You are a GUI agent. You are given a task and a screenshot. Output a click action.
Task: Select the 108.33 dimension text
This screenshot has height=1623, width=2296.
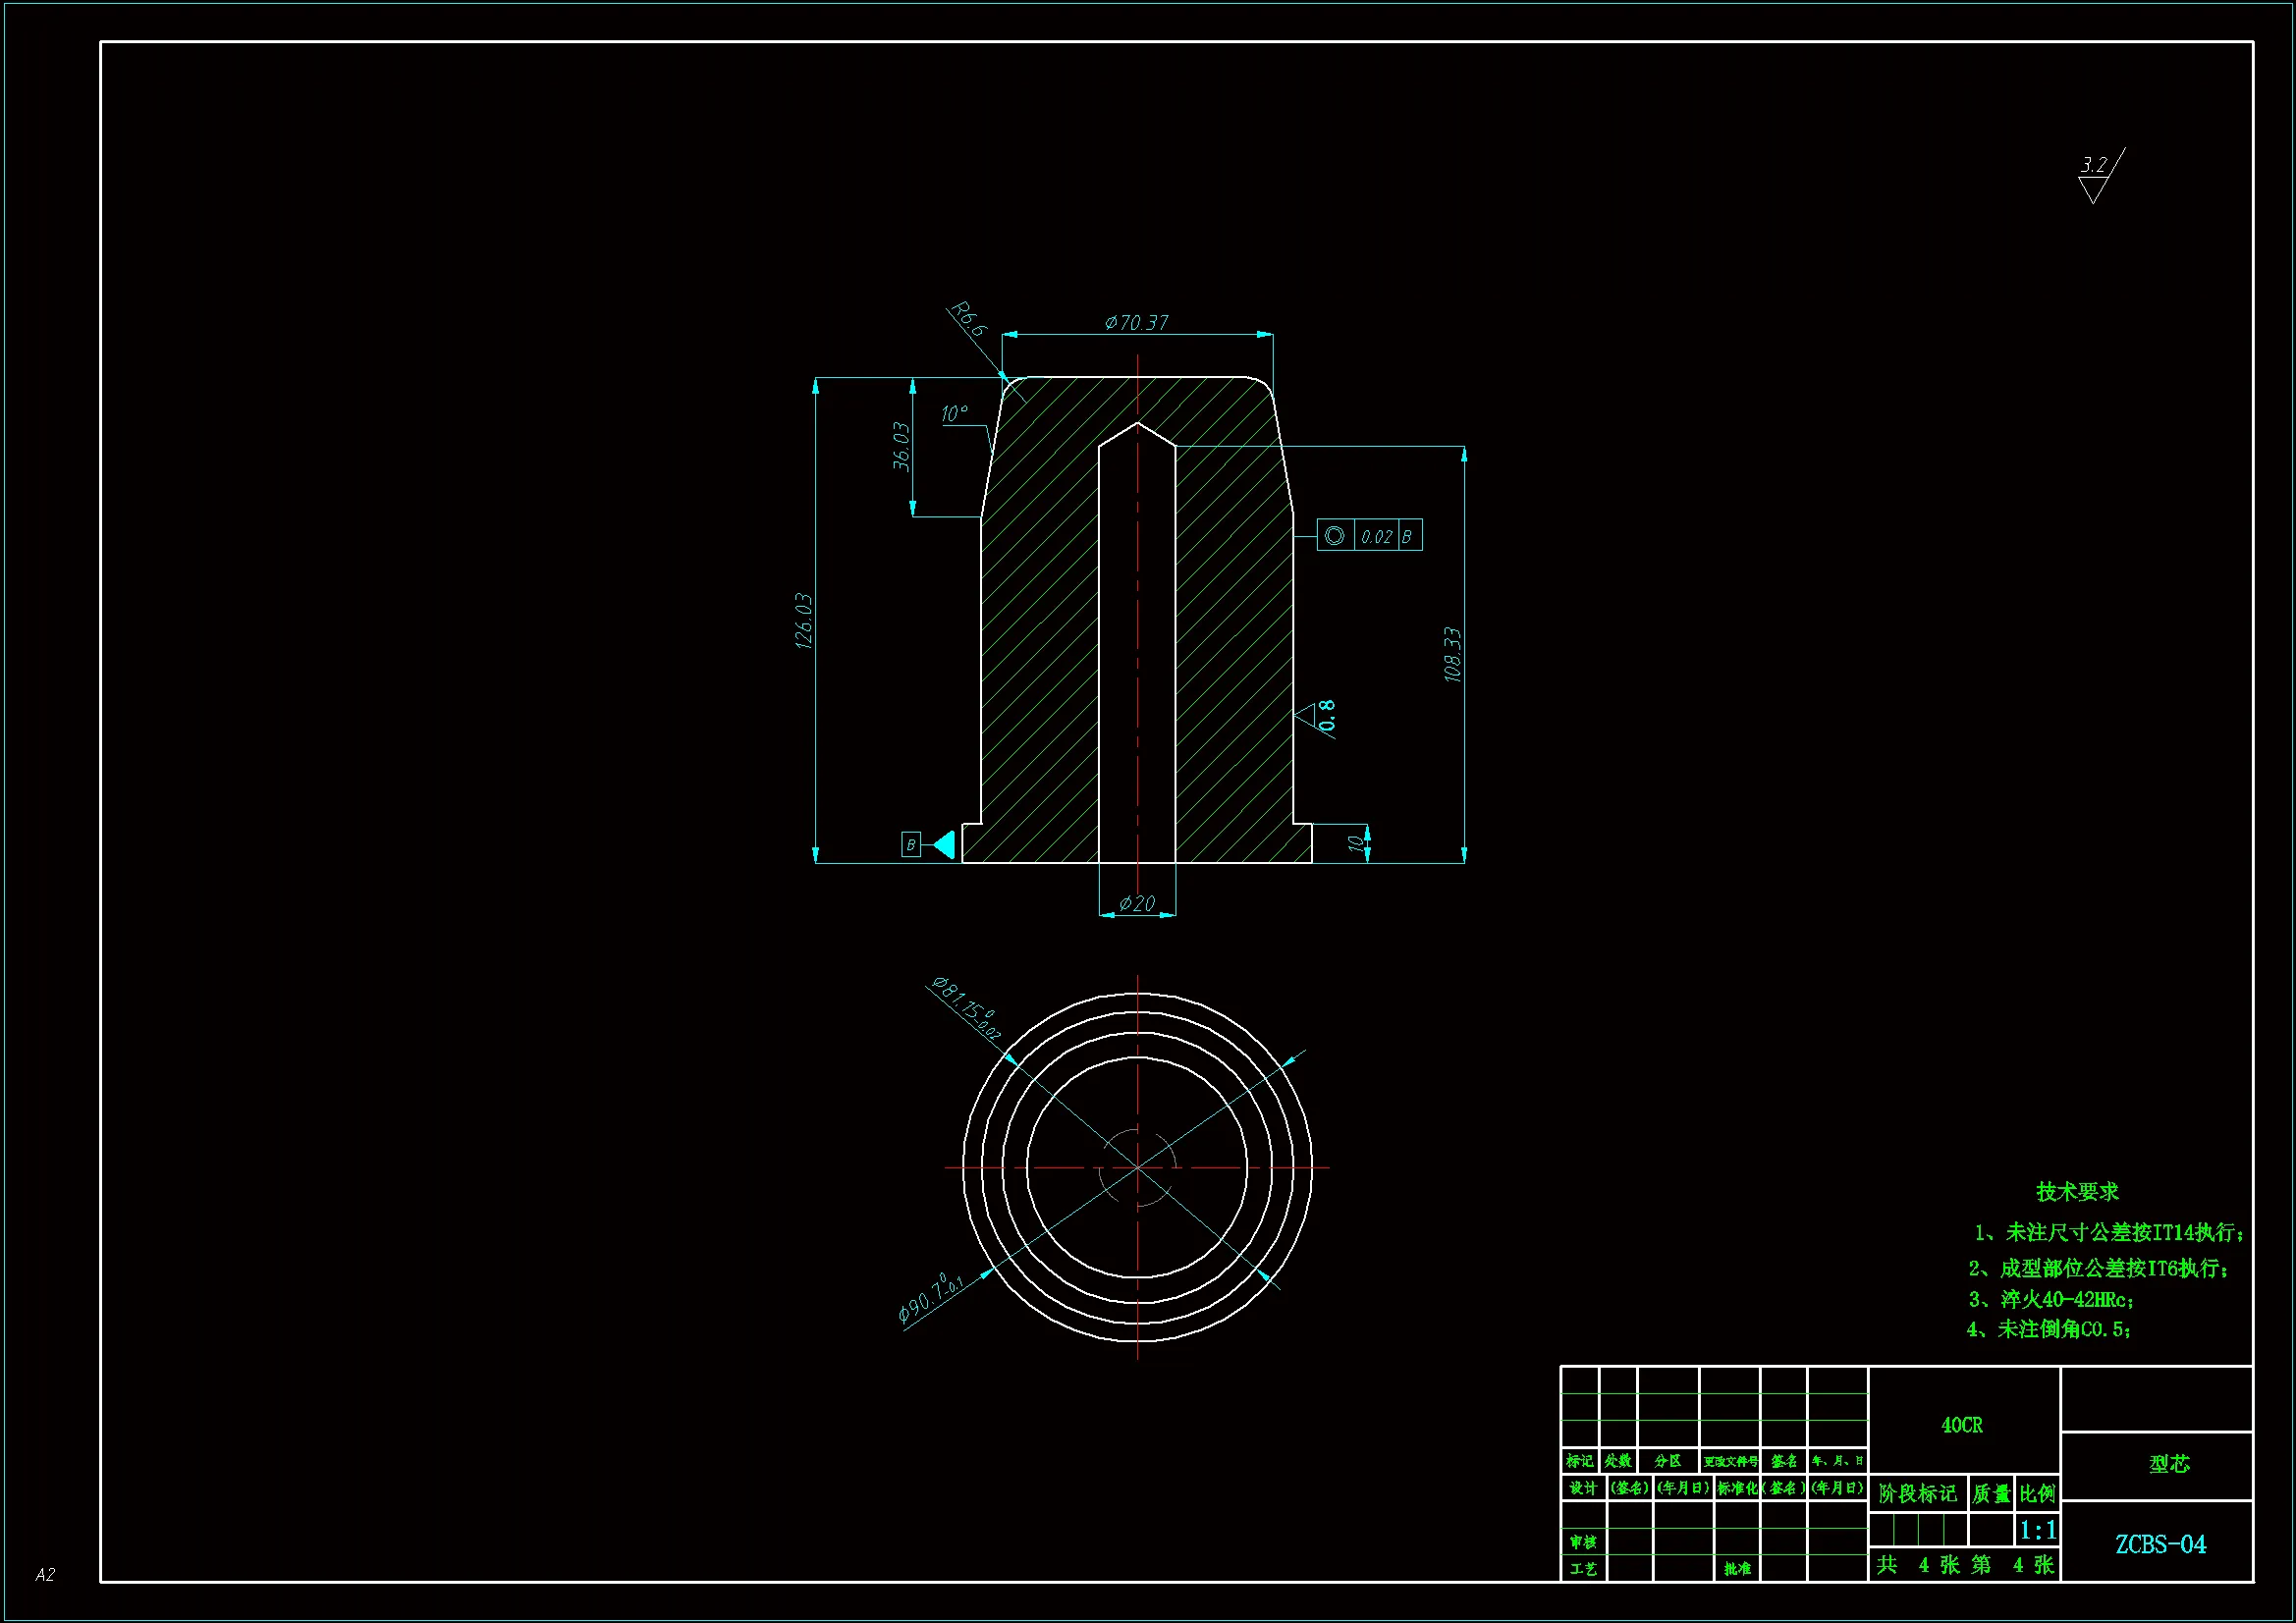[x=1452, y=655]
